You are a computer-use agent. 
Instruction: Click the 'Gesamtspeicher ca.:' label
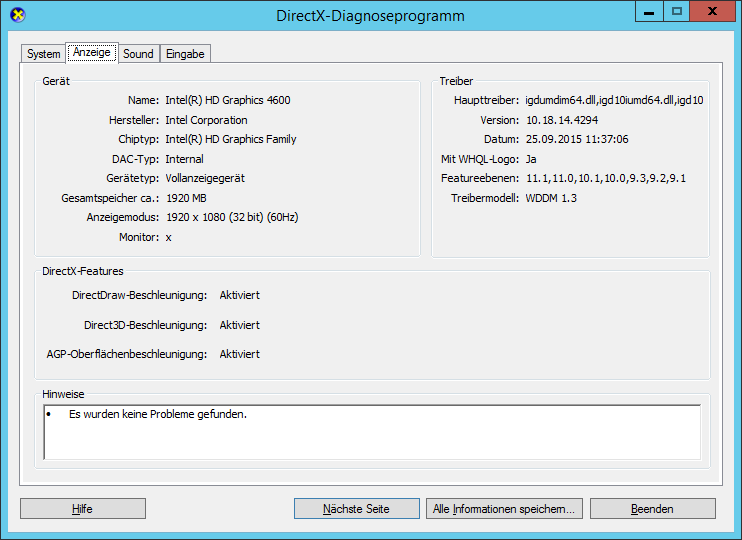(x=110, y=198)
